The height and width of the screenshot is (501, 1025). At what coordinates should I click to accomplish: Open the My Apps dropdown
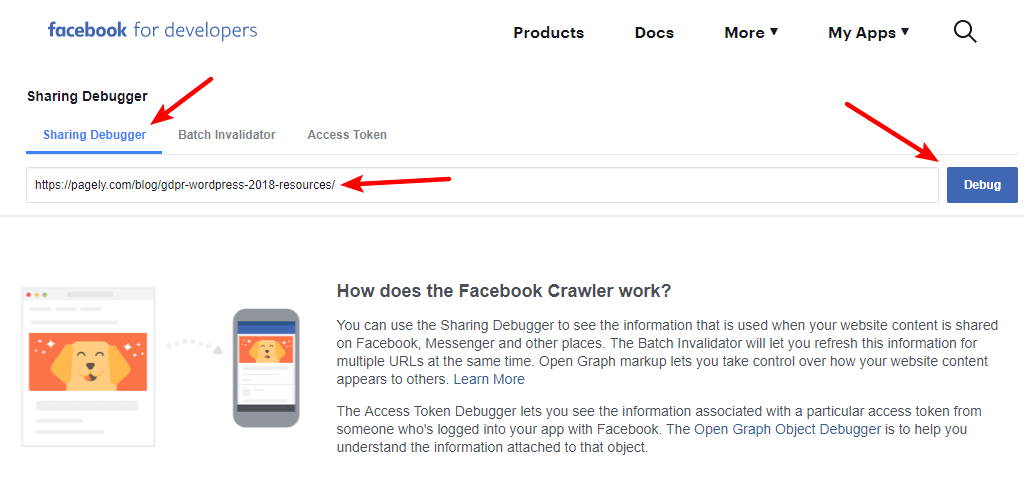pos(868,32)
